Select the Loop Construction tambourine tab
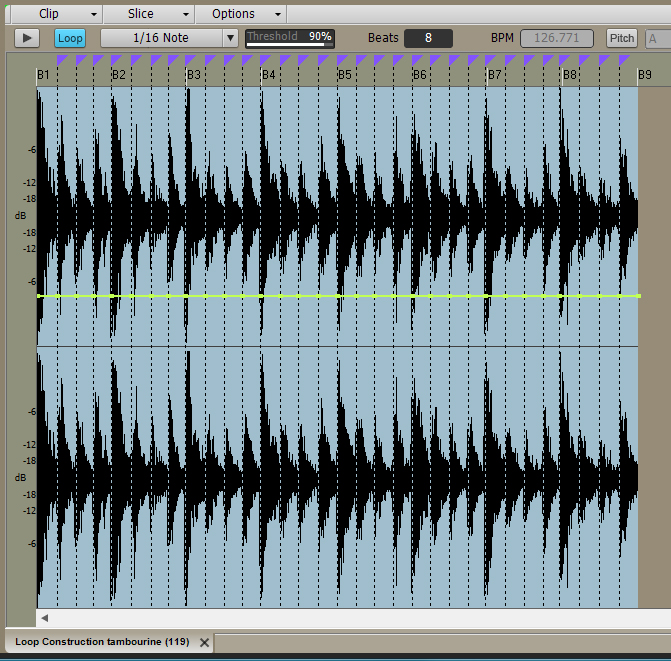The image size is (671, 661). (x=102, y=642)
